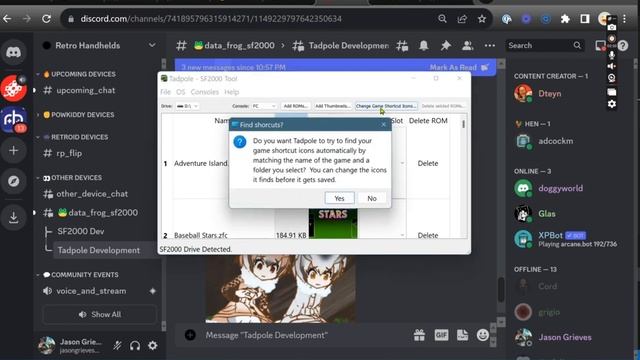Open Discord direct messages home icon

13,52
